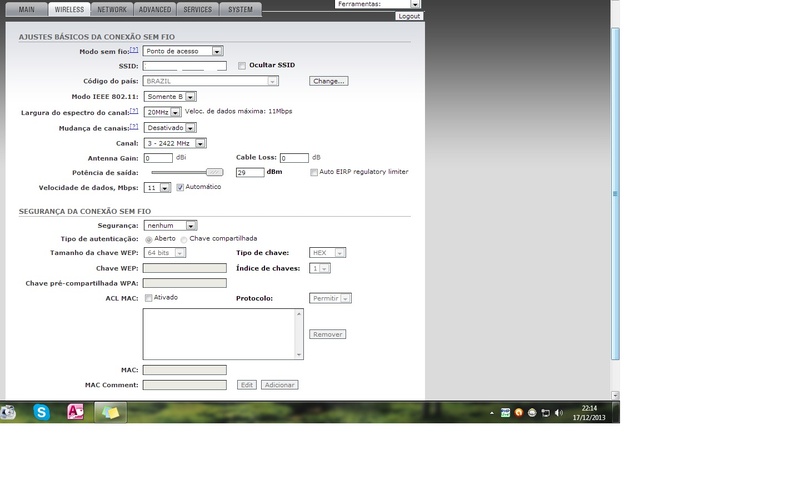Show hidden system tray icons arrow
The width and height of the screenshot is (800, 500).
(492, 413)
